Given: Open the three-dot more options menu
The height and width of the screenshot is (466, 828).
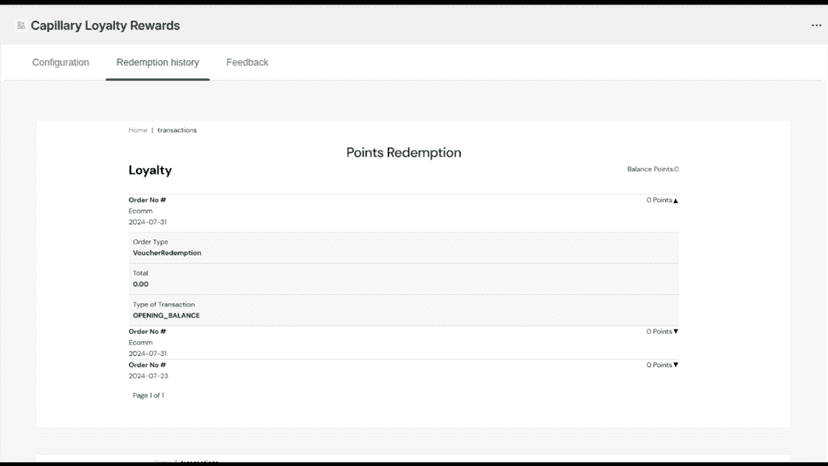Looking at the screenshot, I should click(816, 25).
